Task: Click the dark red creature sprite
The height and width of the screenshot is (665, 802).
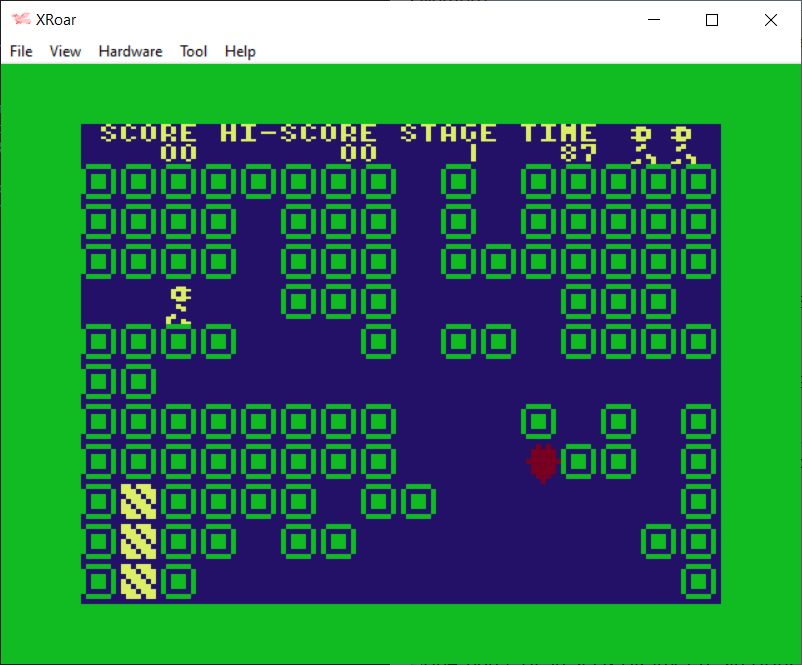Action: [542, 463]
